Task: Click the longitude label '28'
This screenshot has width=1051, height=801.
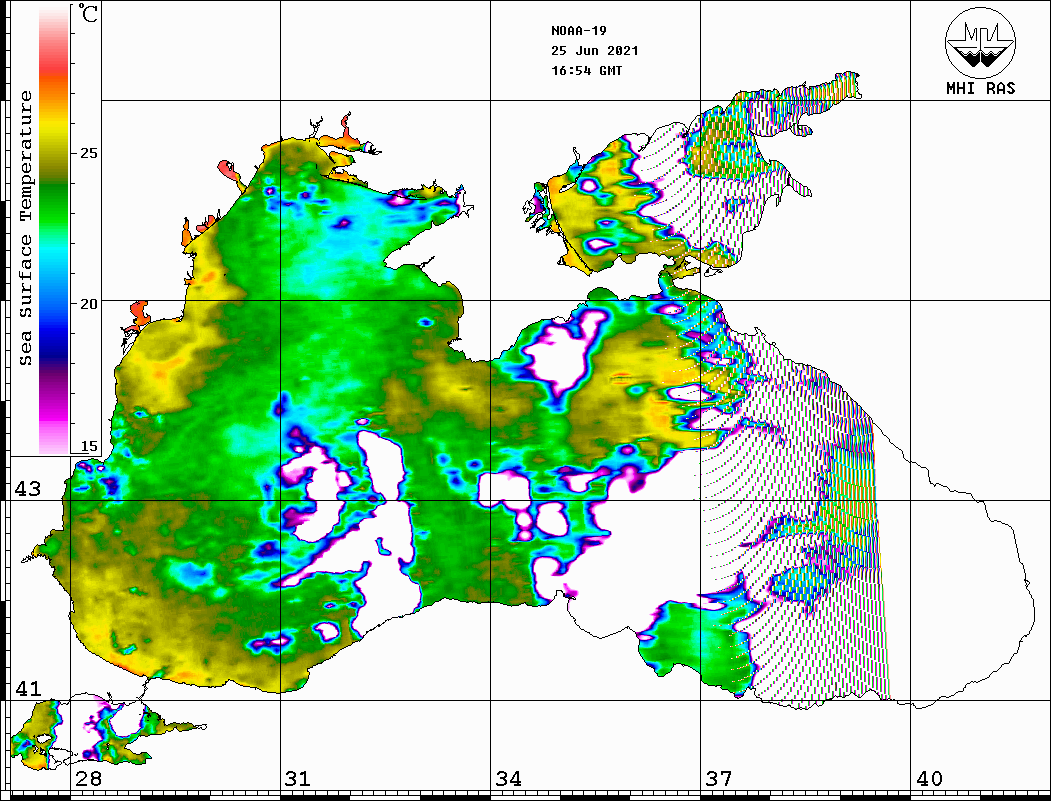Action: coord(88,778)
